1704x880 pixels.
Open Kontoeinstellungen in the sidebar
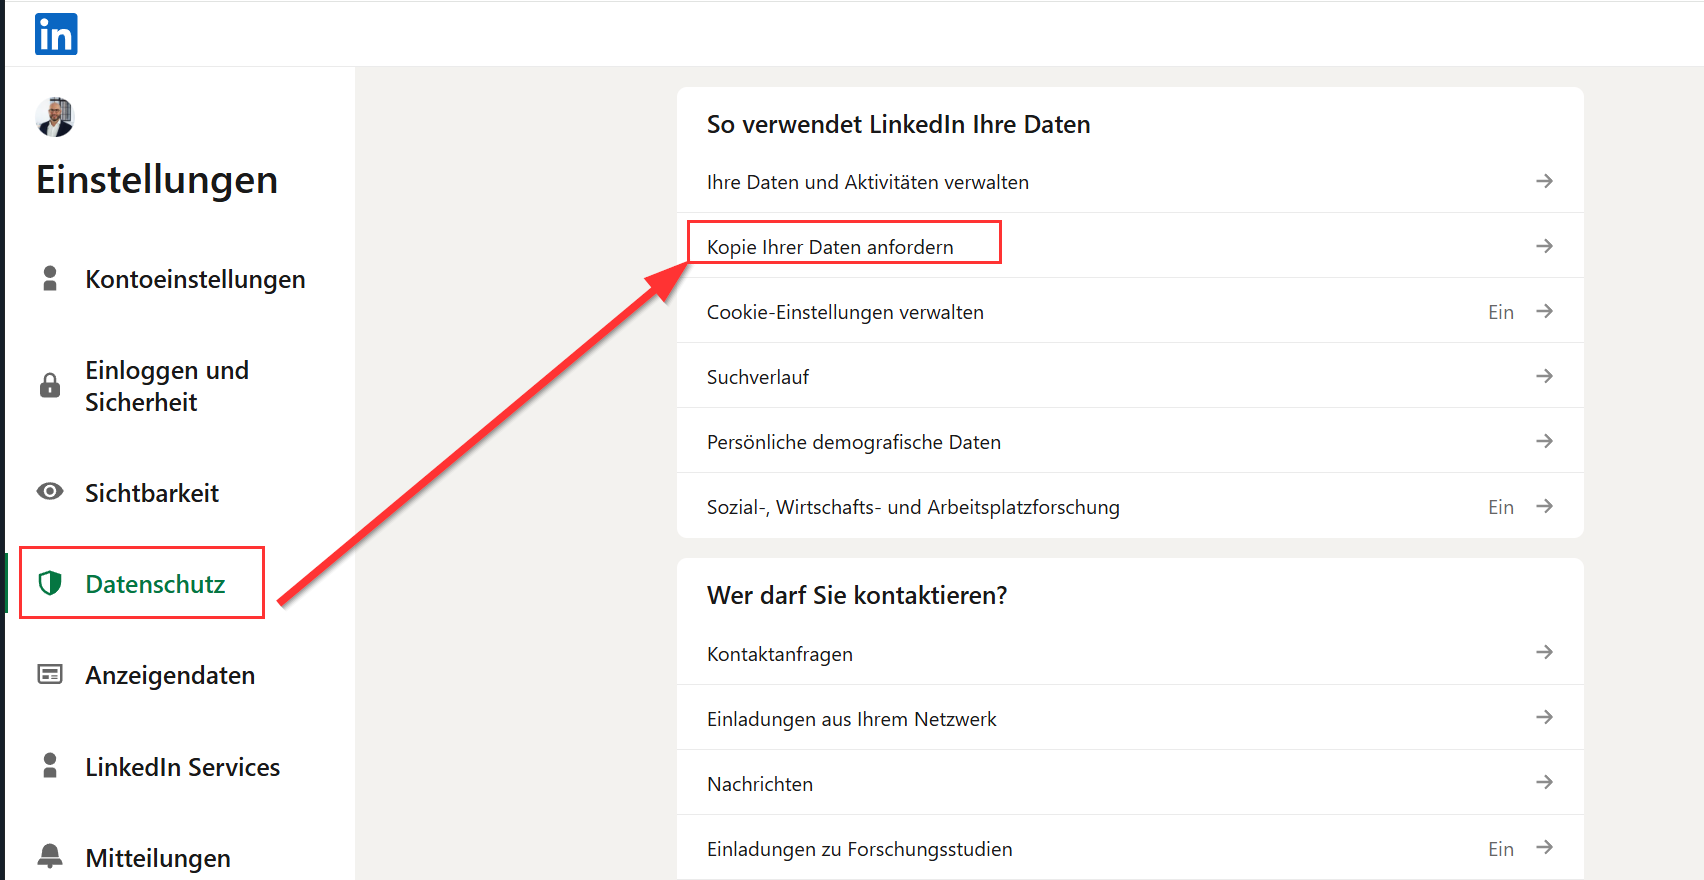(x=195, y=279)
